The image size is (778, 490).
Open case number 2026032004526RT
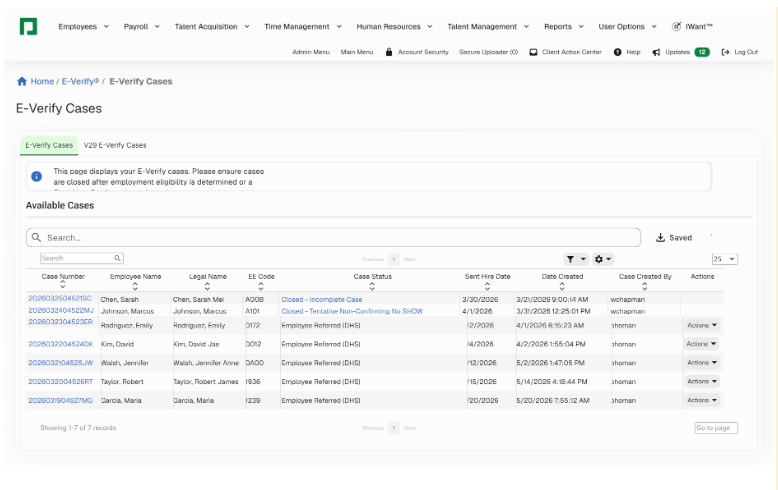tap(61, 381)
